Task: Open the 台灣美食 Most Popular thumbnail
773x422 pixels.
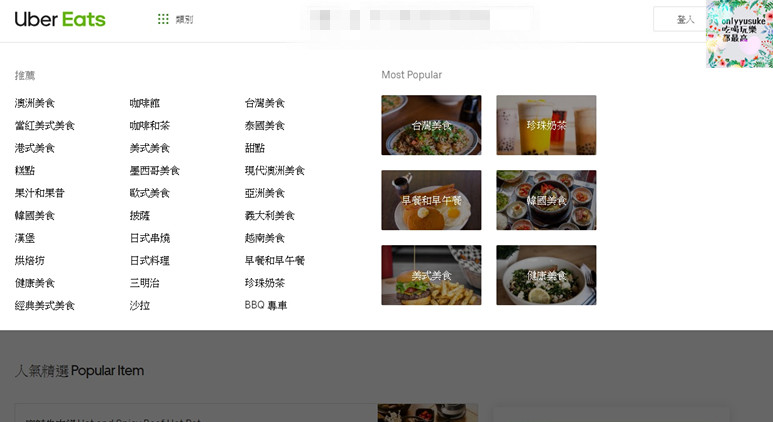Action: [431, 125]
